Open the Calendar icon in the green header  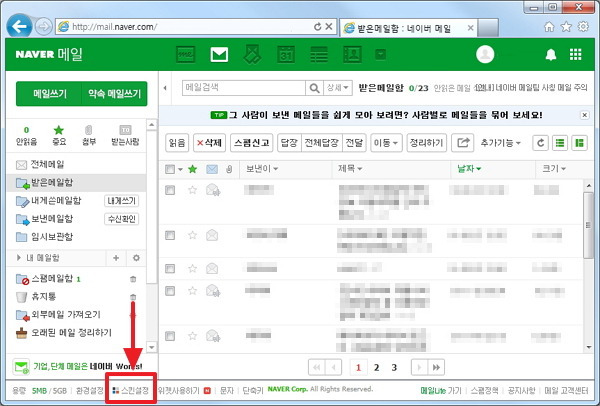click(x=286, y=55)
